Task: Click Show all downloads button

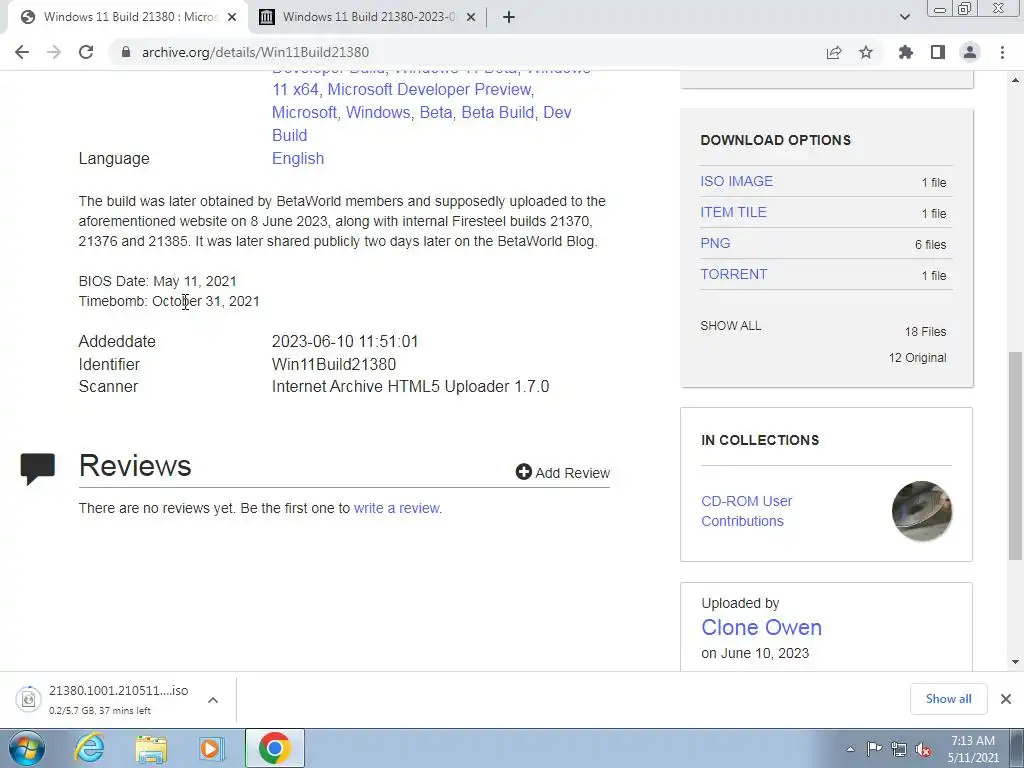Action: point(948,699)
